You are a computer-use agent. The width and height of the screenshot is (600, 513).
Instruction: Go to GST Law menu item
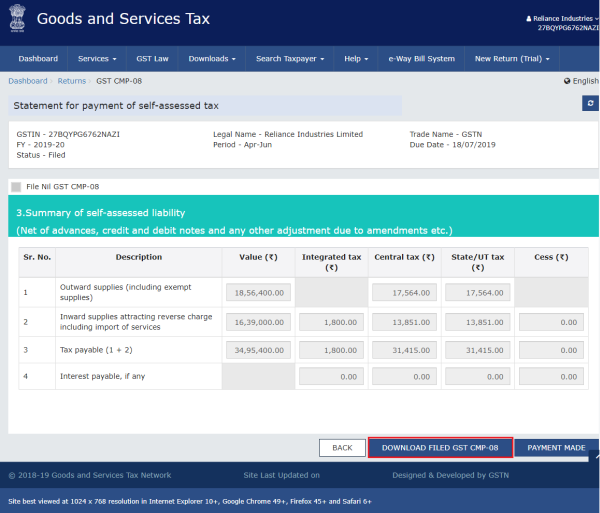click(x=153, y=59)
